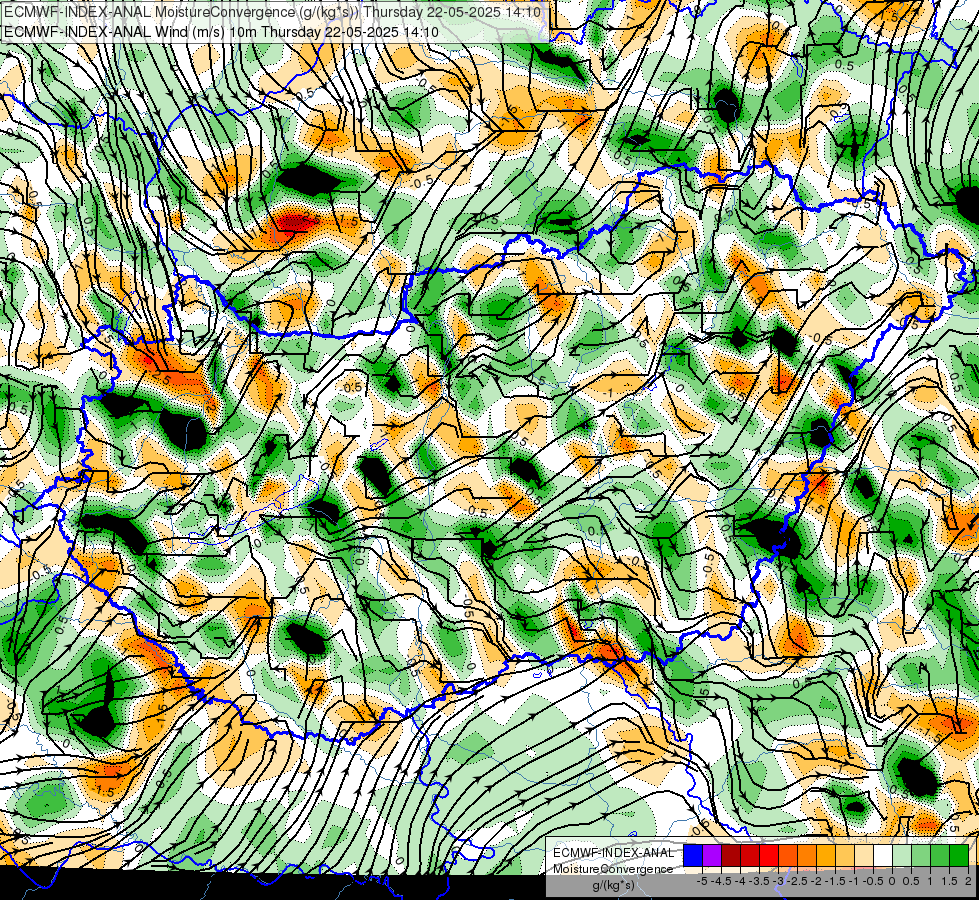Screen dimensions: 979x900
Task: Click the blue legend swatch
Action: tap(693, 856)
